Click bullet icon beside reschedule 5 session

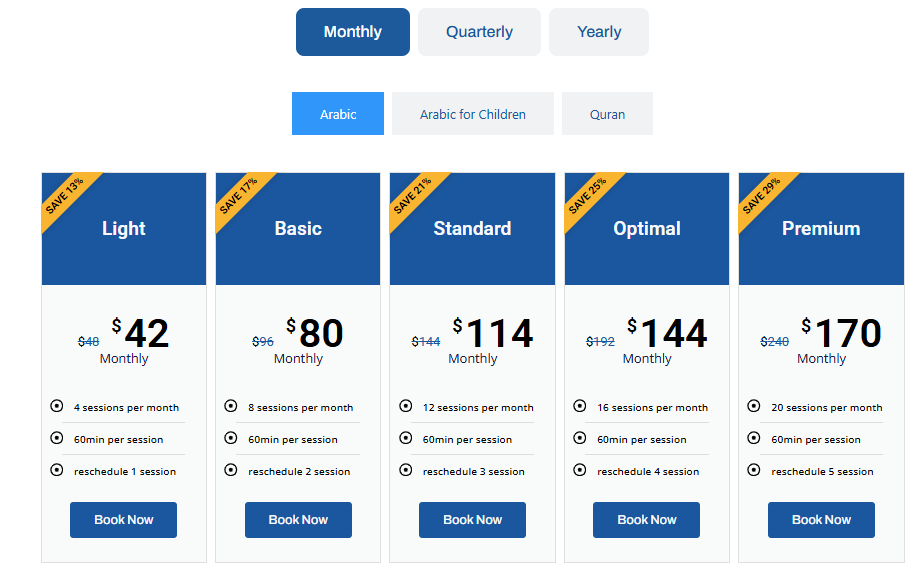point(754,470)
